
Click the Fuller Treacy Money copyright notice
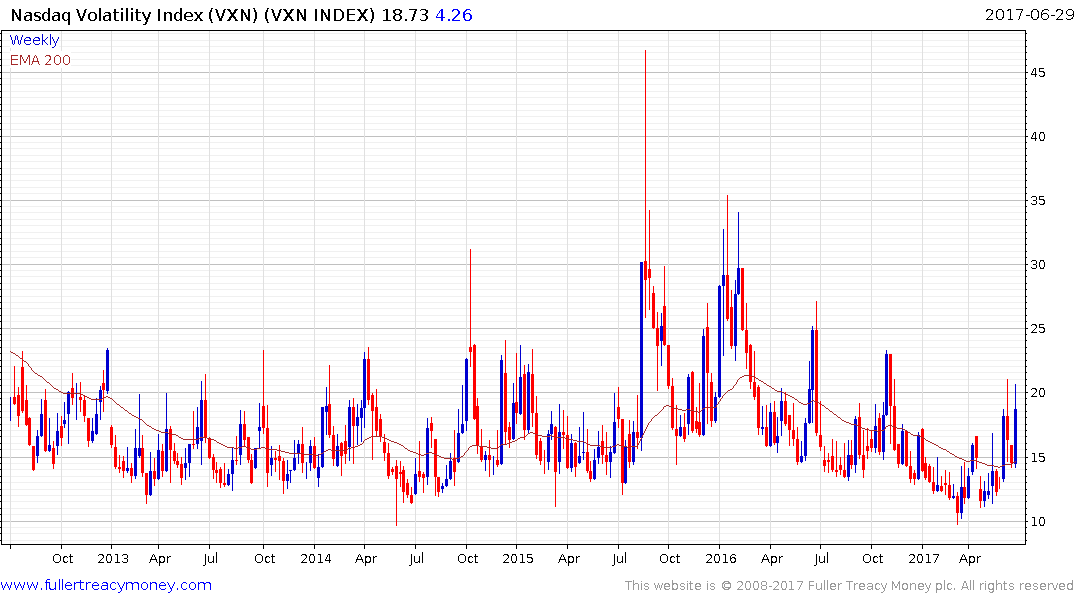(x=849, y=586)
